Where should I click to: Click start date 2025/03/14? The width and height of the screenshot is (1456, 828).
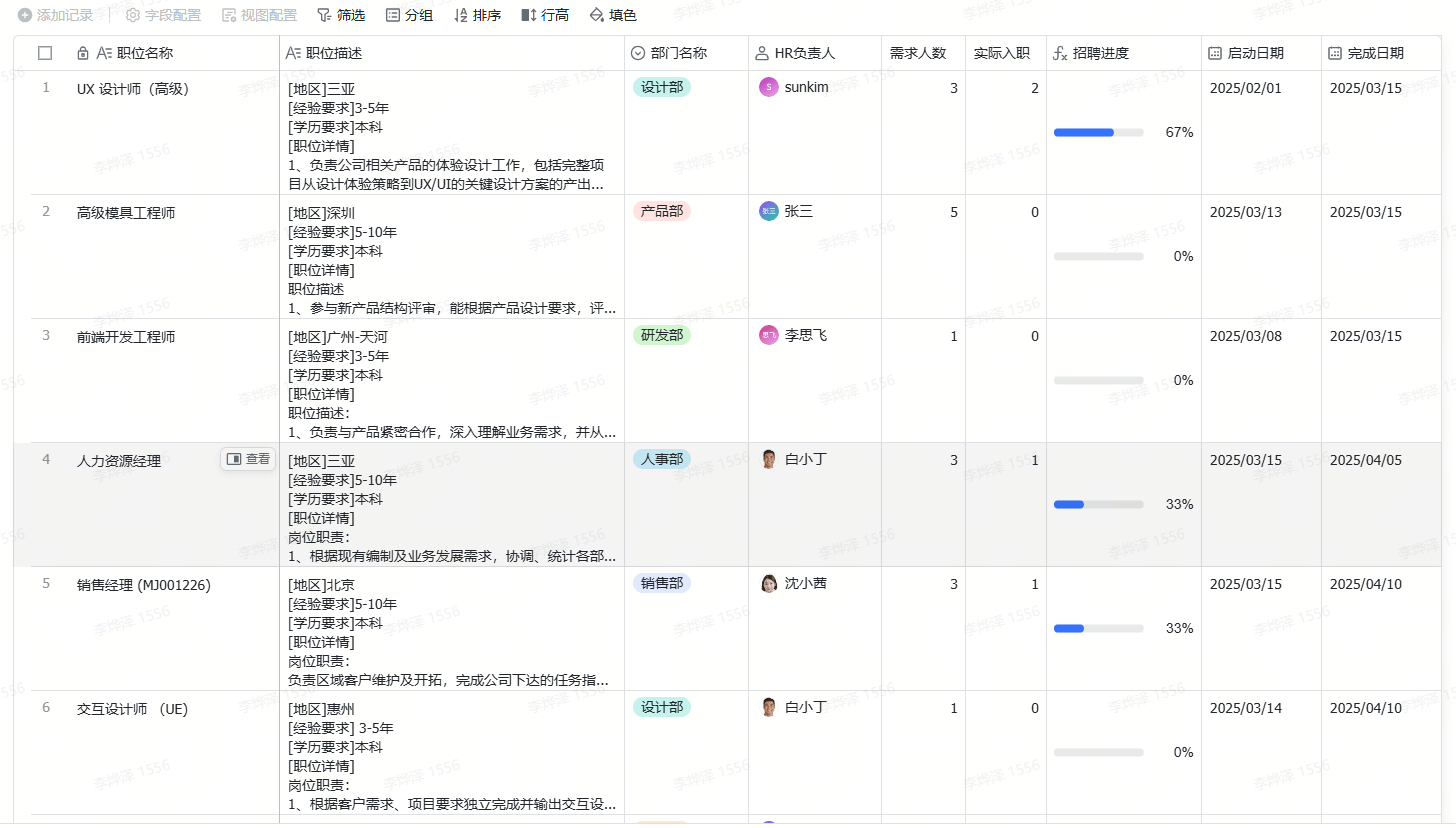(1245, 708)
